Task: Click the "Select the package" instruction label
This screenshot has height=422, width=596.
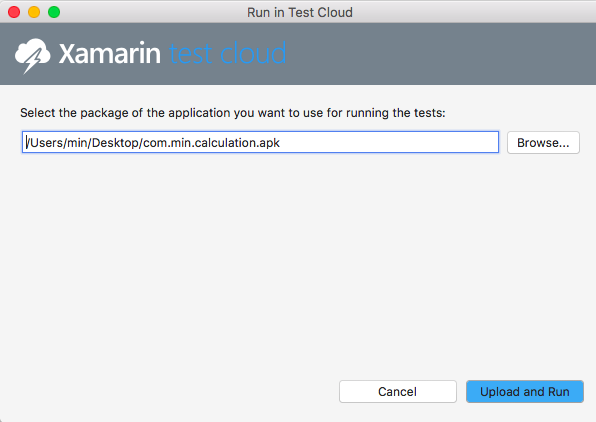Action: 233,113
